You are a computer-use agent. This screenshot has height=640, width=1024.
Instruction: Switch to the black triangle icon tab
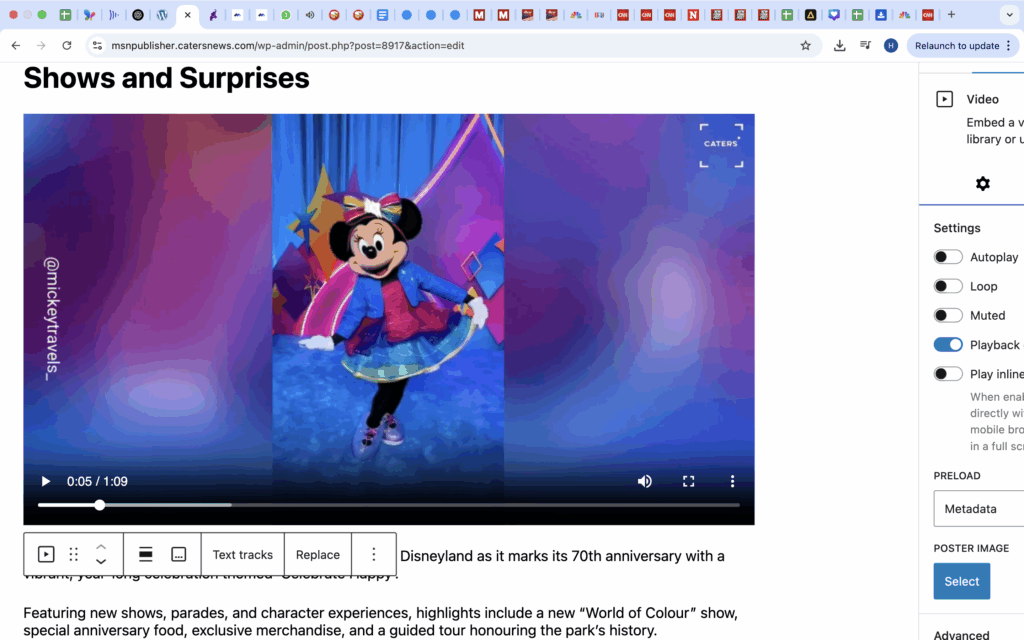coord(810,14)
